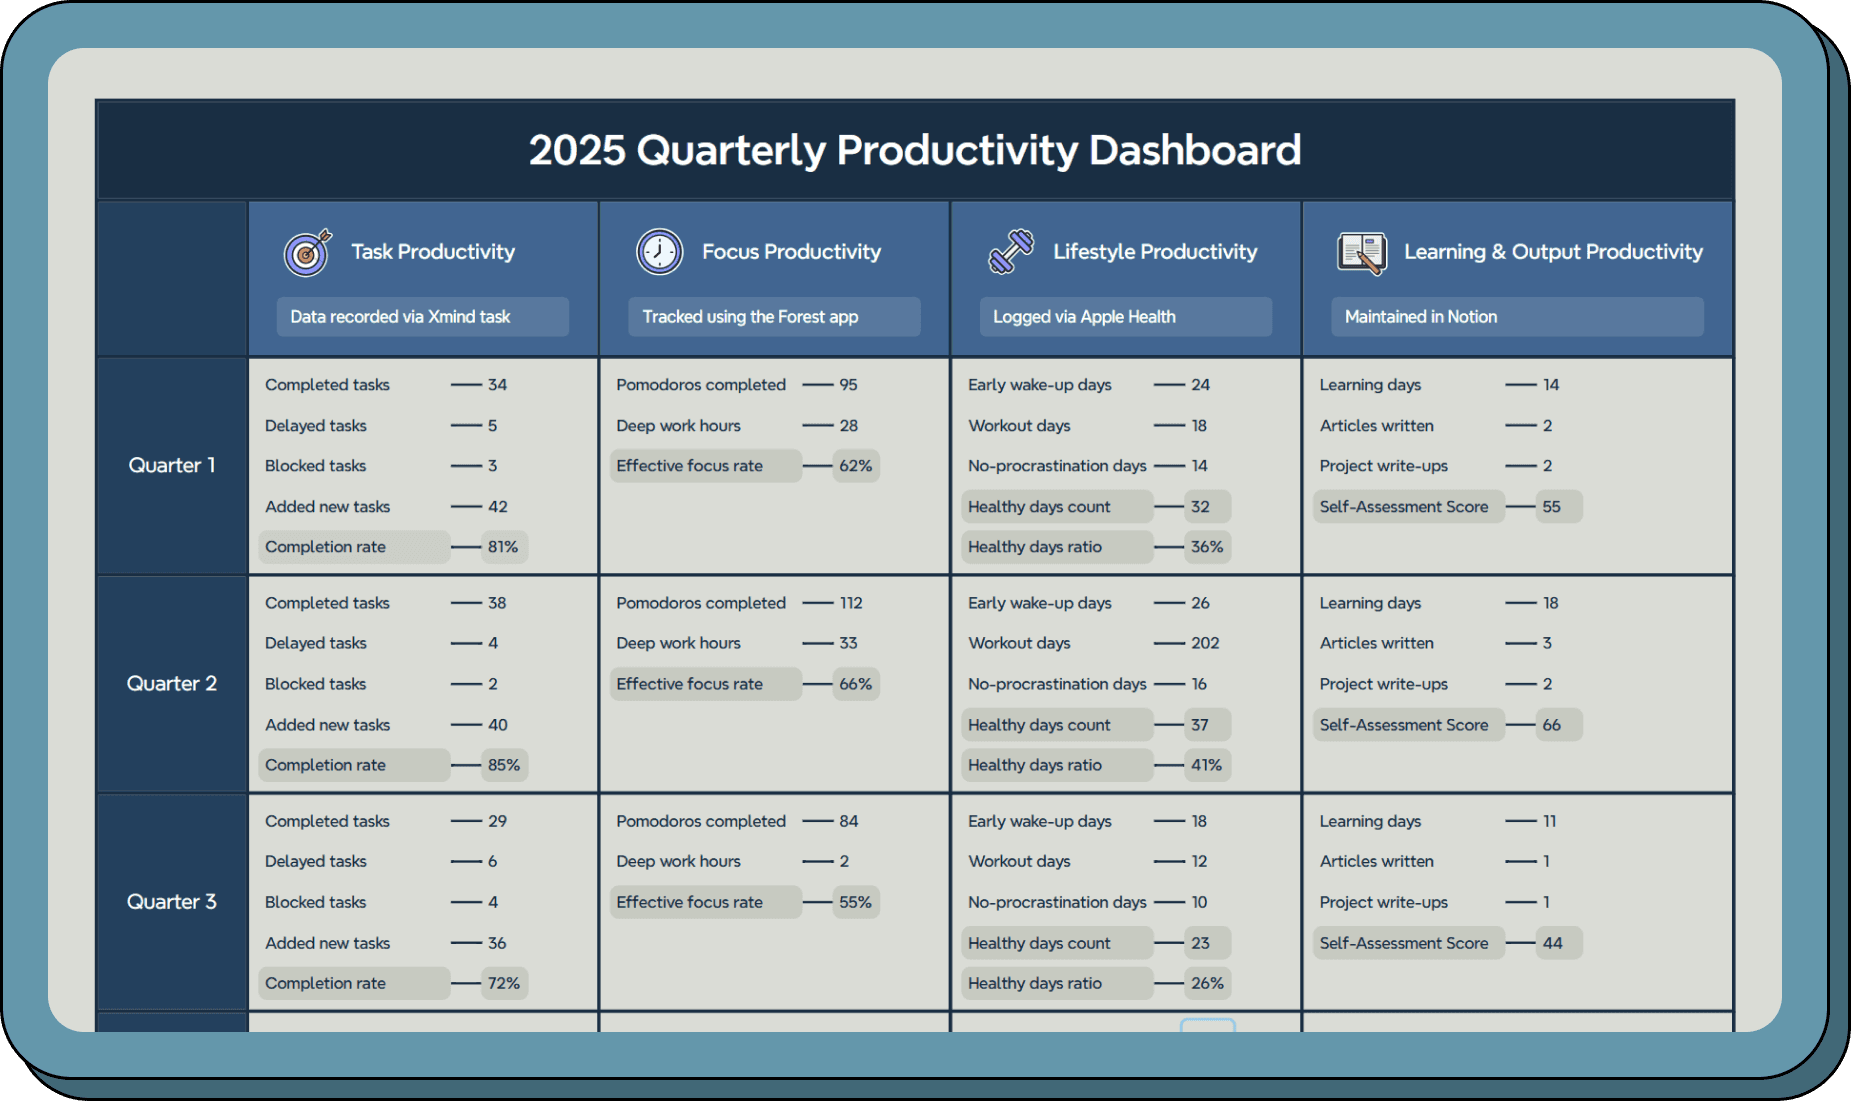Click Quarter 2 Completion rate 85%
This screenshot has width=1851, height=1101.
(503, 765)
